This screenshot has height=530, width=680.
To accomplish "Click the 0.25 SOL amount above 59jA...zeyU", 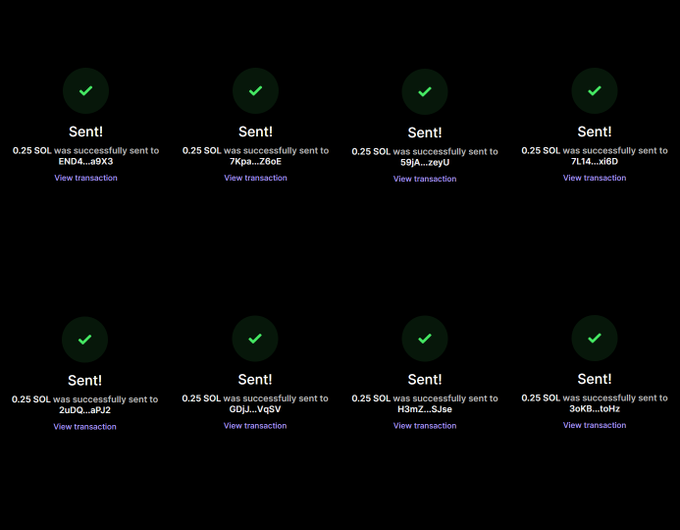I will 371,152.
